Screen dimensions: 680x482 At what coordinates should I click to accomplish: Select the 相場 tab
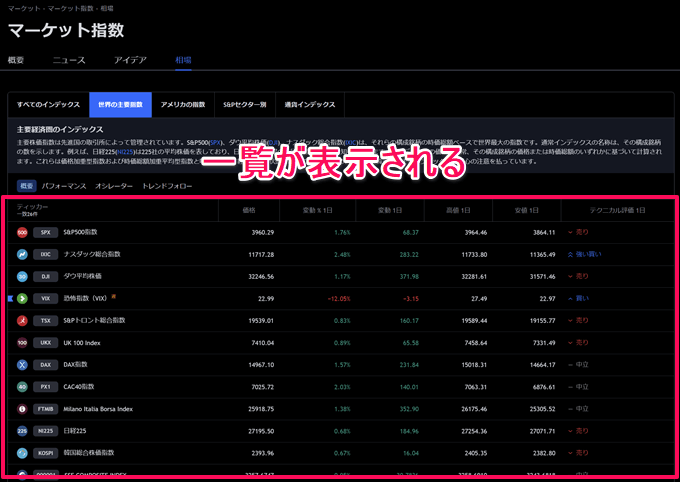pyautogui.click(x=183, y=60)
